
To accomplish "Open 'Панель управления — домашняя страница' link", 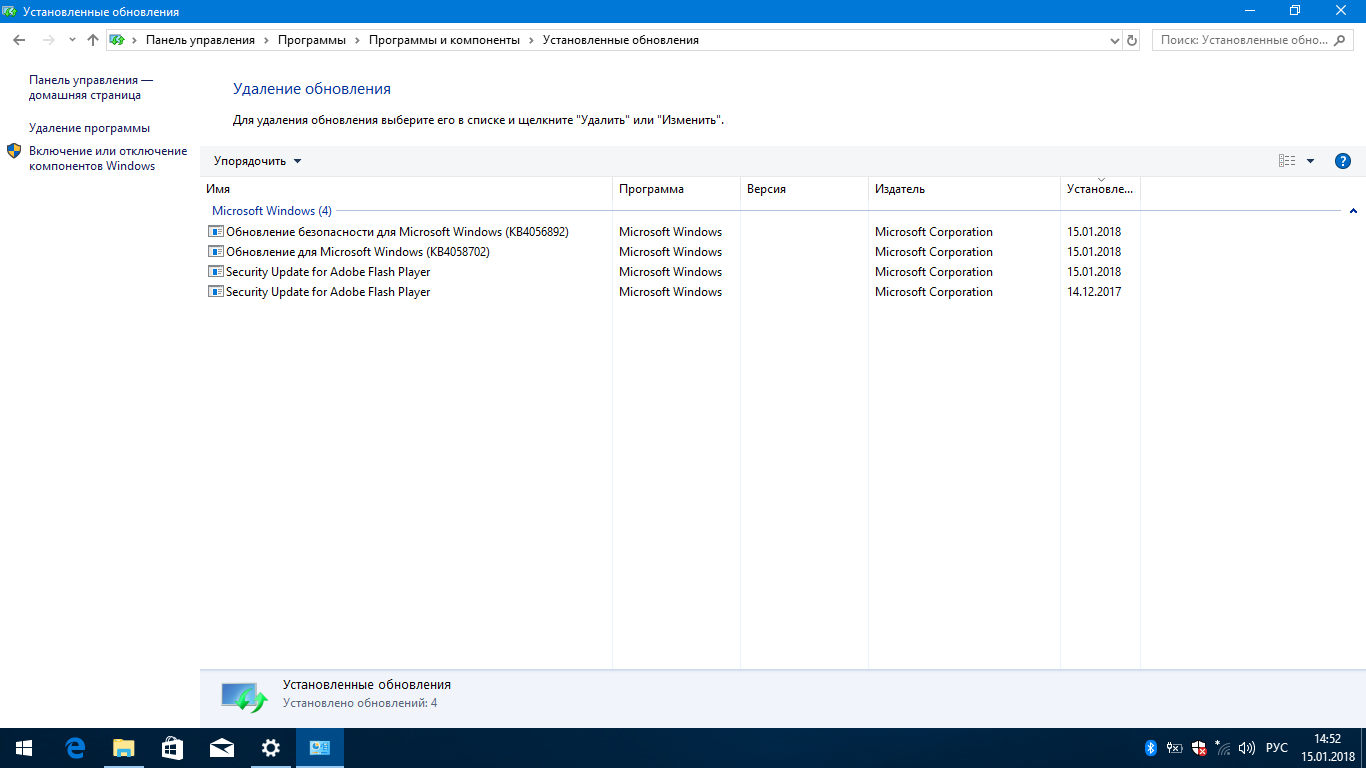I will click(91, 87).
